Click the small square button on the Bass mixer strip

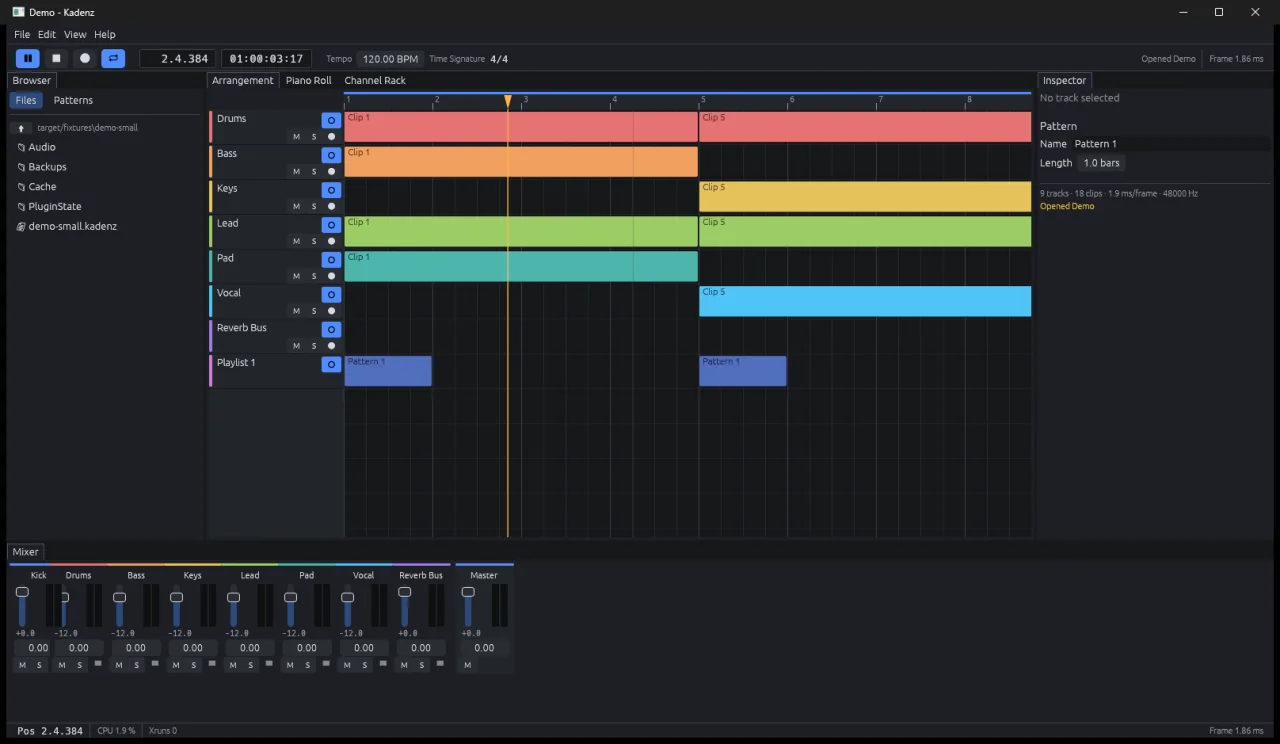point(155,663)
